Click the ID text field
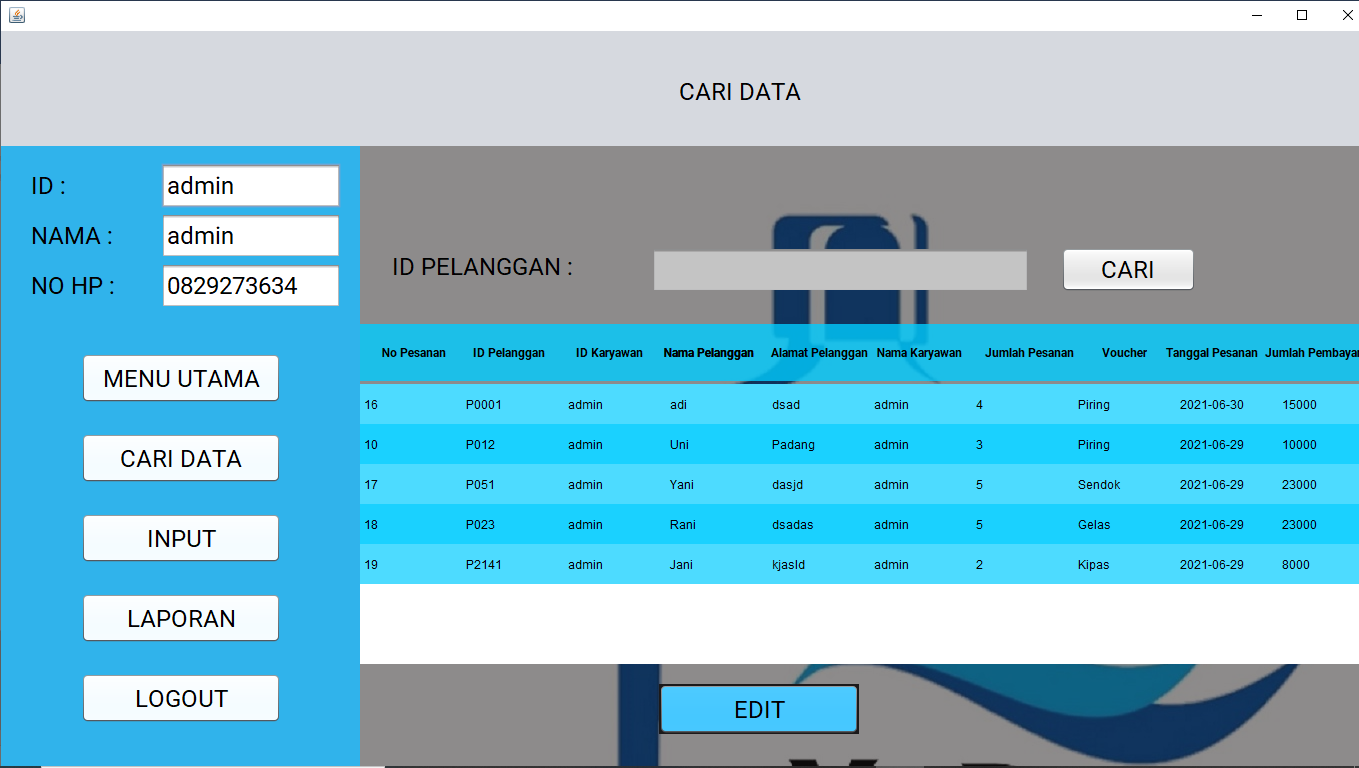 coord(250,186)
